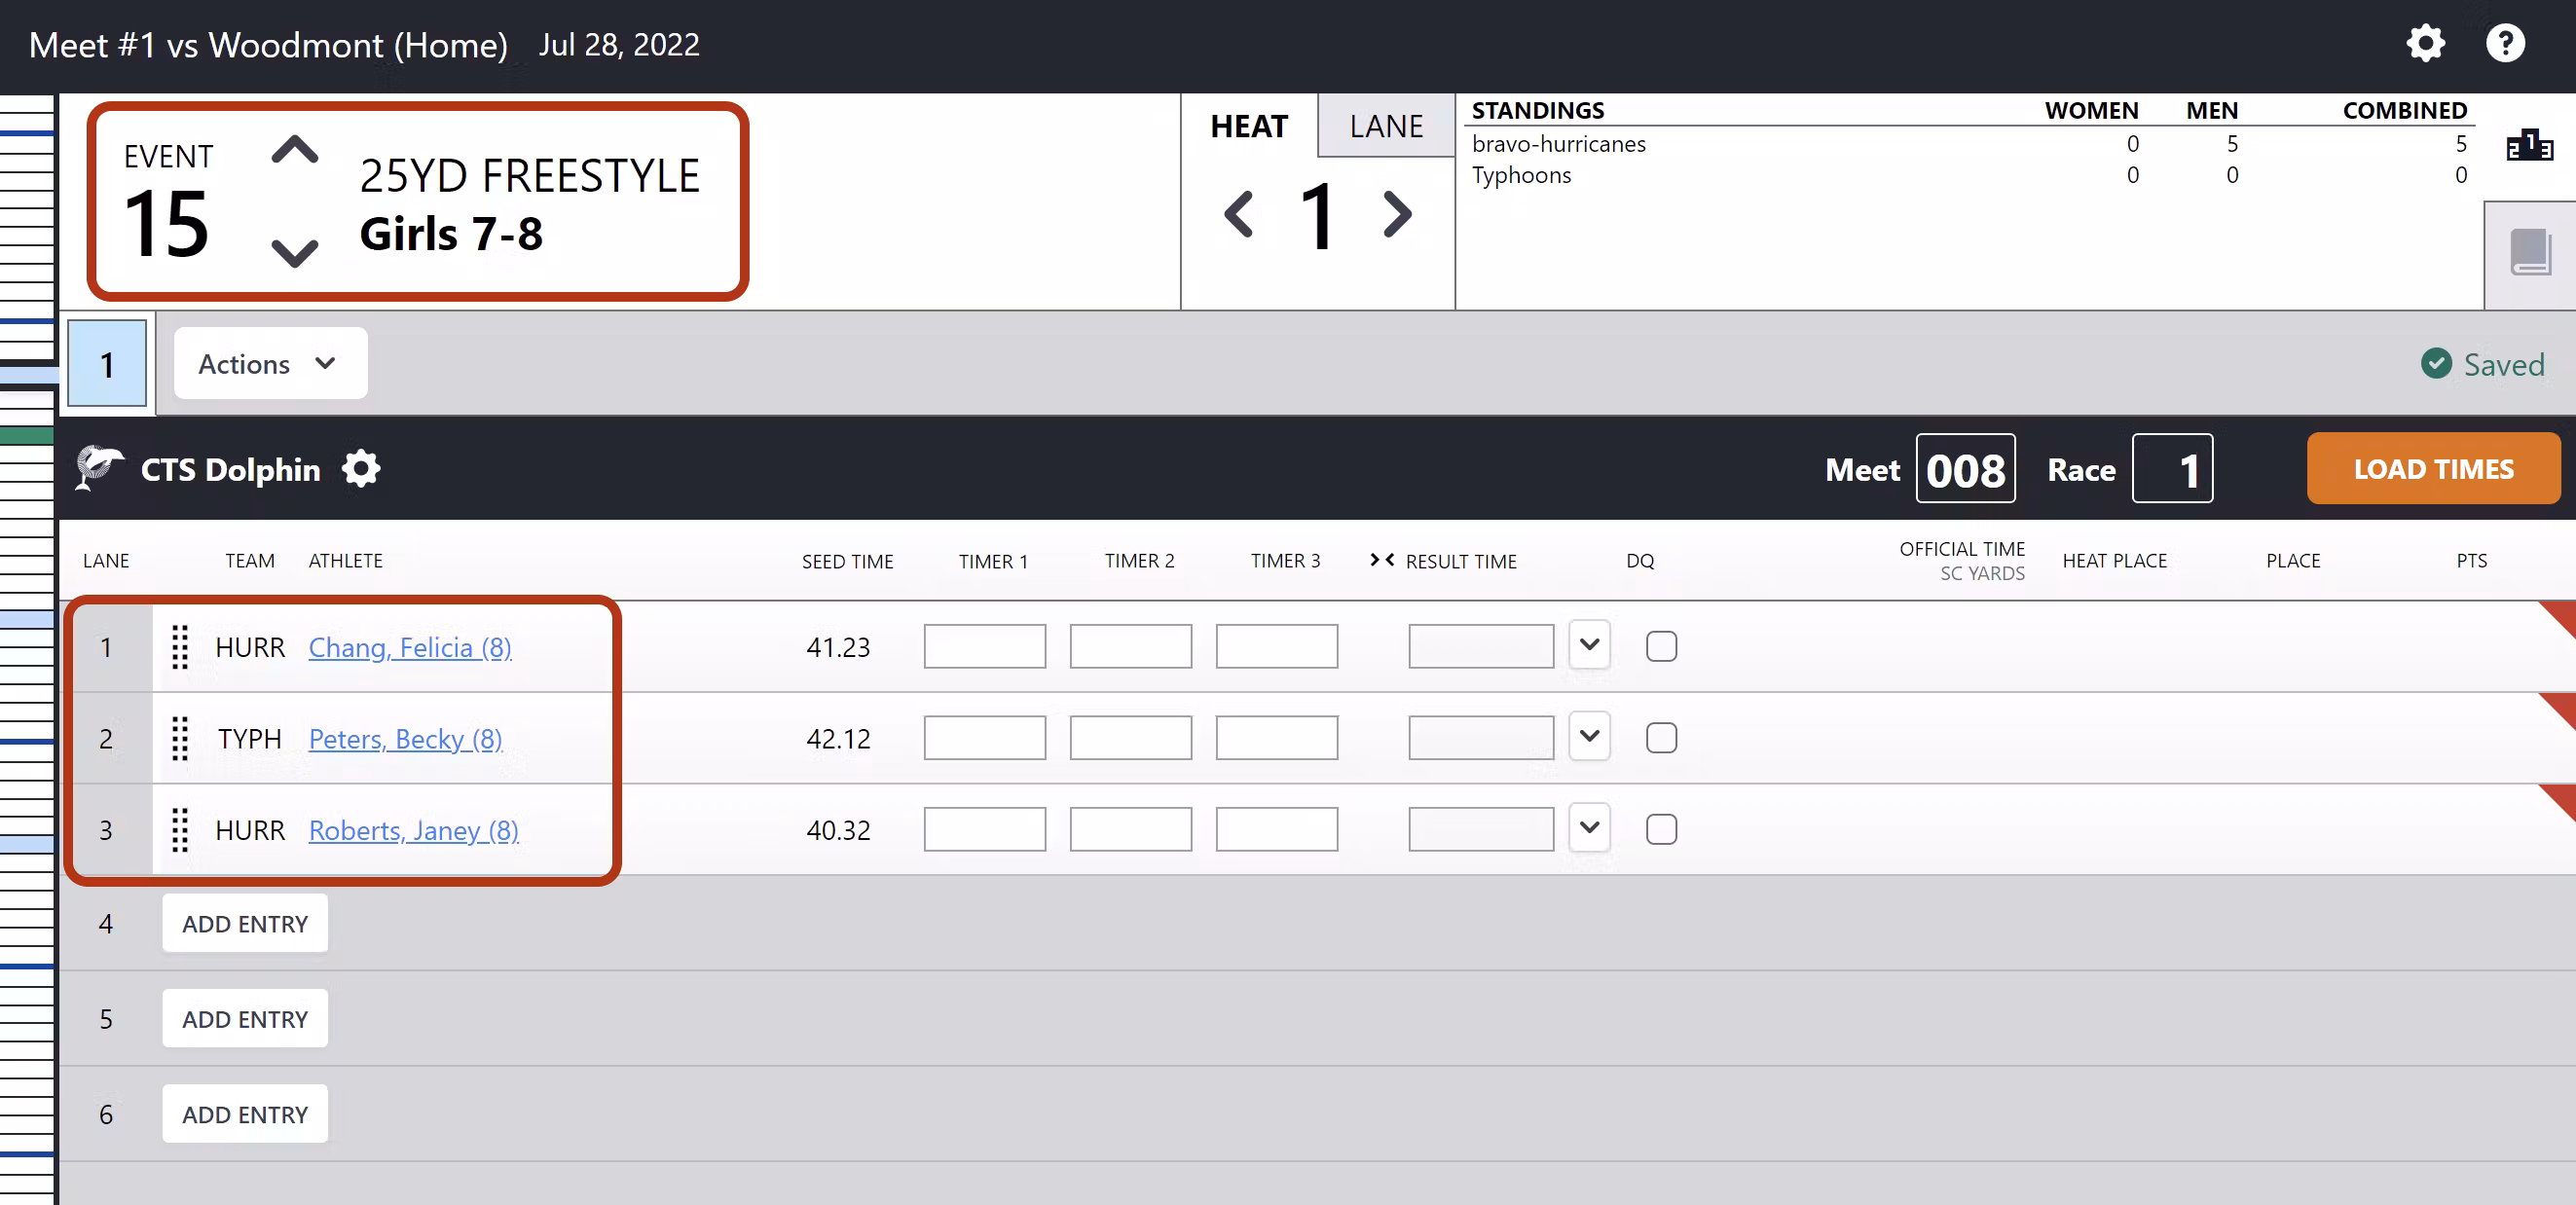Collapse result time columns toggle icon
The height and width of the screenshot is (1205, 2576).
[x=1381, y=560]
